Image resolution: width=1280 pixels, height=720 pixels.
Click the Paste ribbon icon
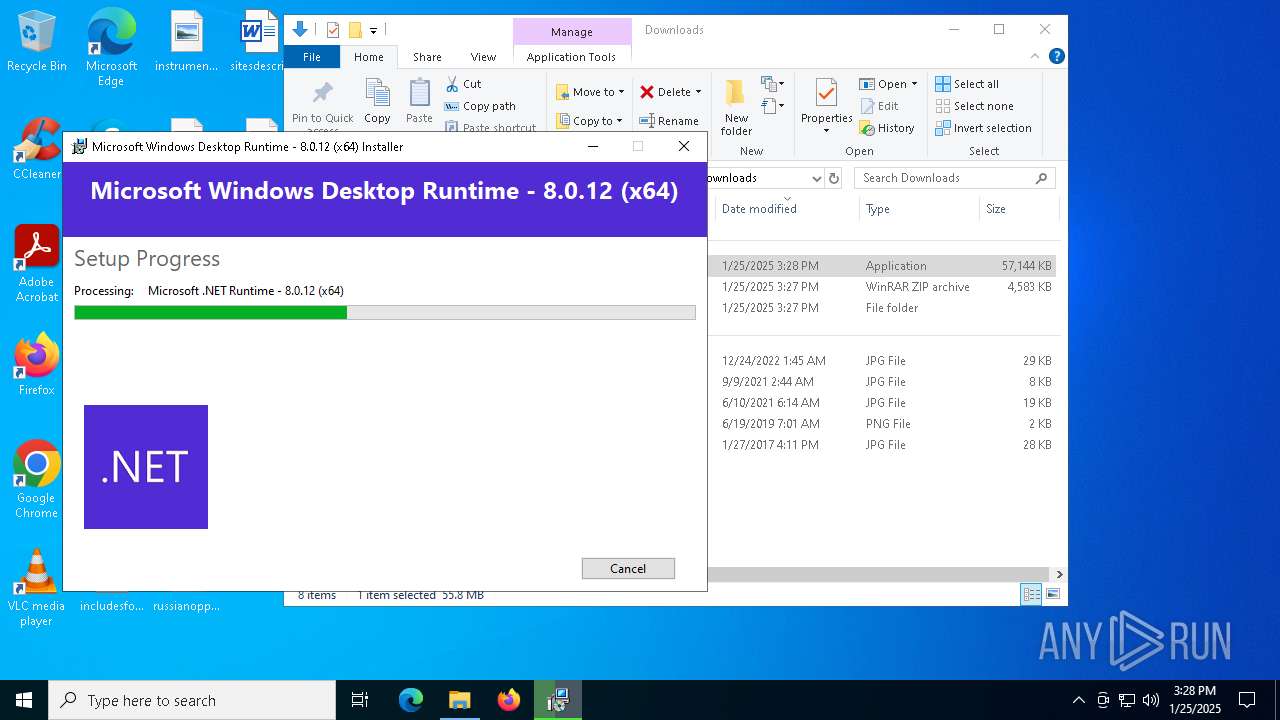[x=419, y=101]
